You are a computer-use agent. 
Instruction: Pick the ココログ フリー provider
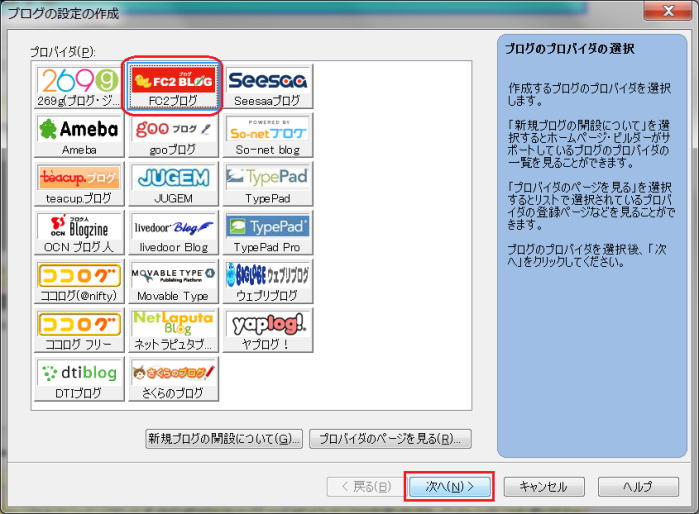(x=79, y=330)
